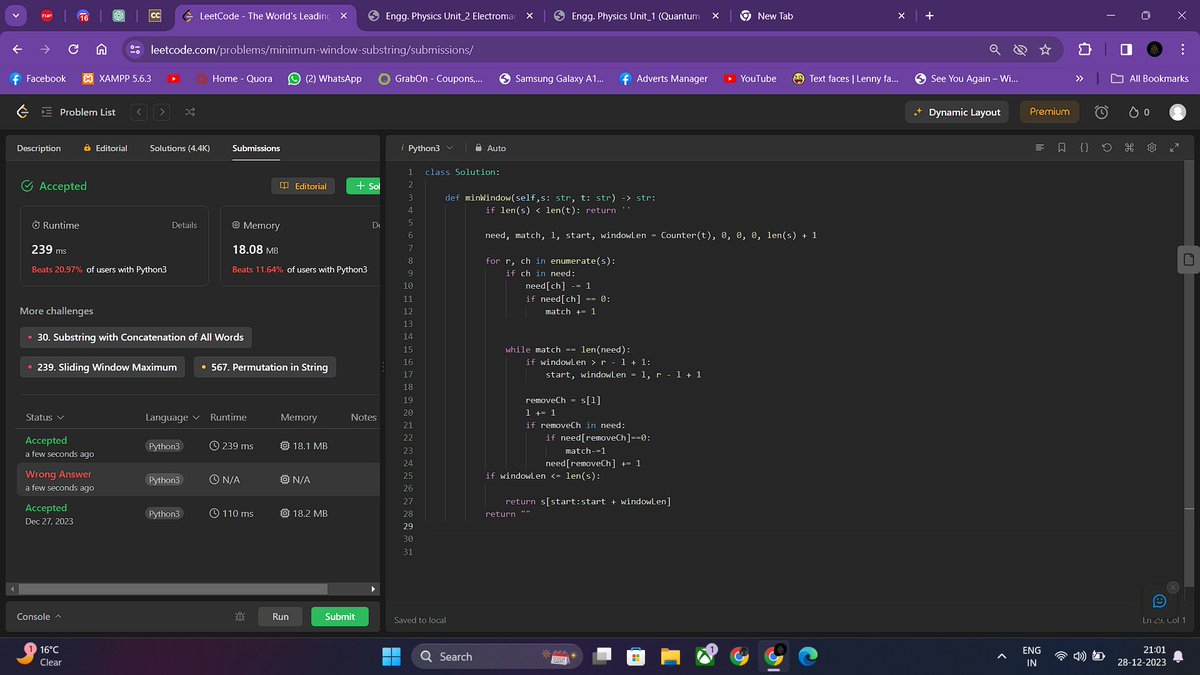Submit the solution

pos(340,617)
